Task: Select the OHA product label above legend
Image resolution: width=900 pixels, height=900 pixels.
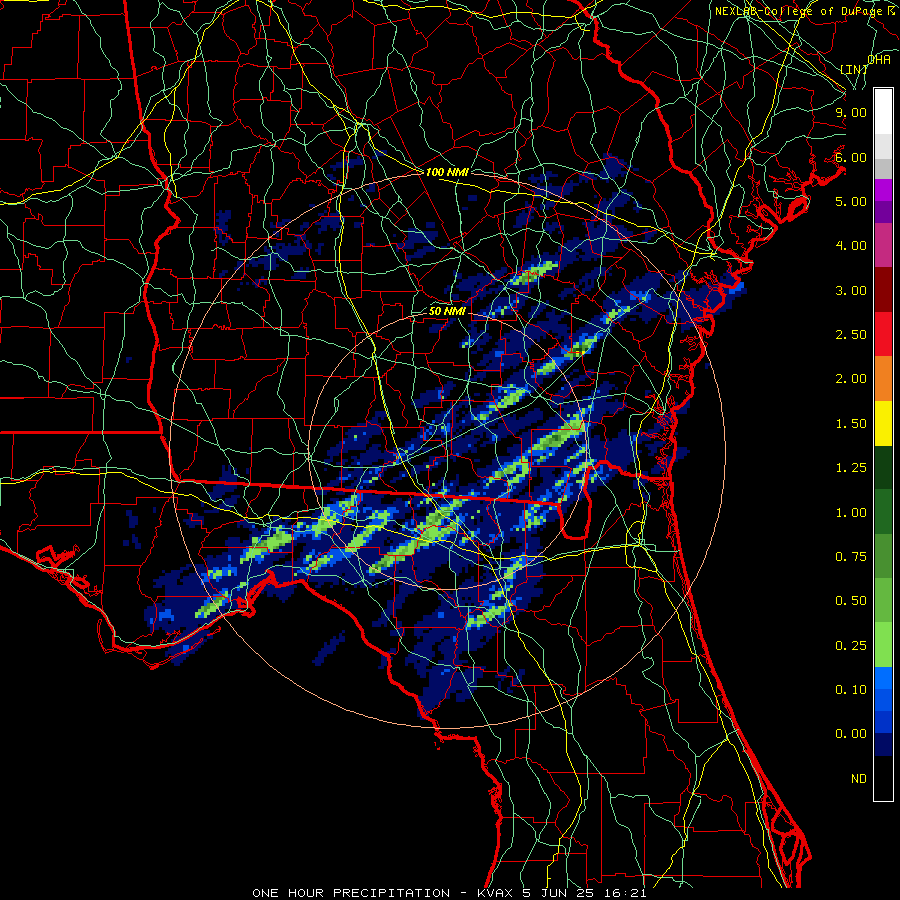Action: point(879,59)
